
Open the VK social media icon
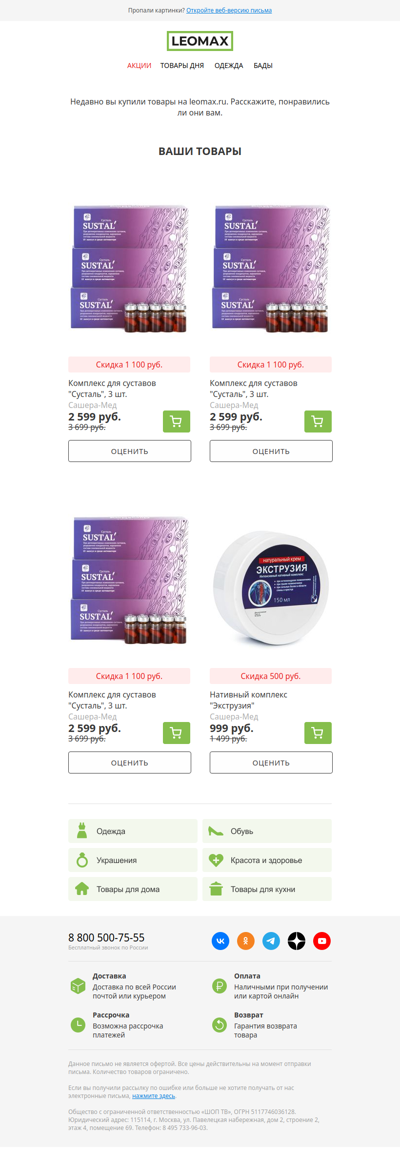(221, 941)
